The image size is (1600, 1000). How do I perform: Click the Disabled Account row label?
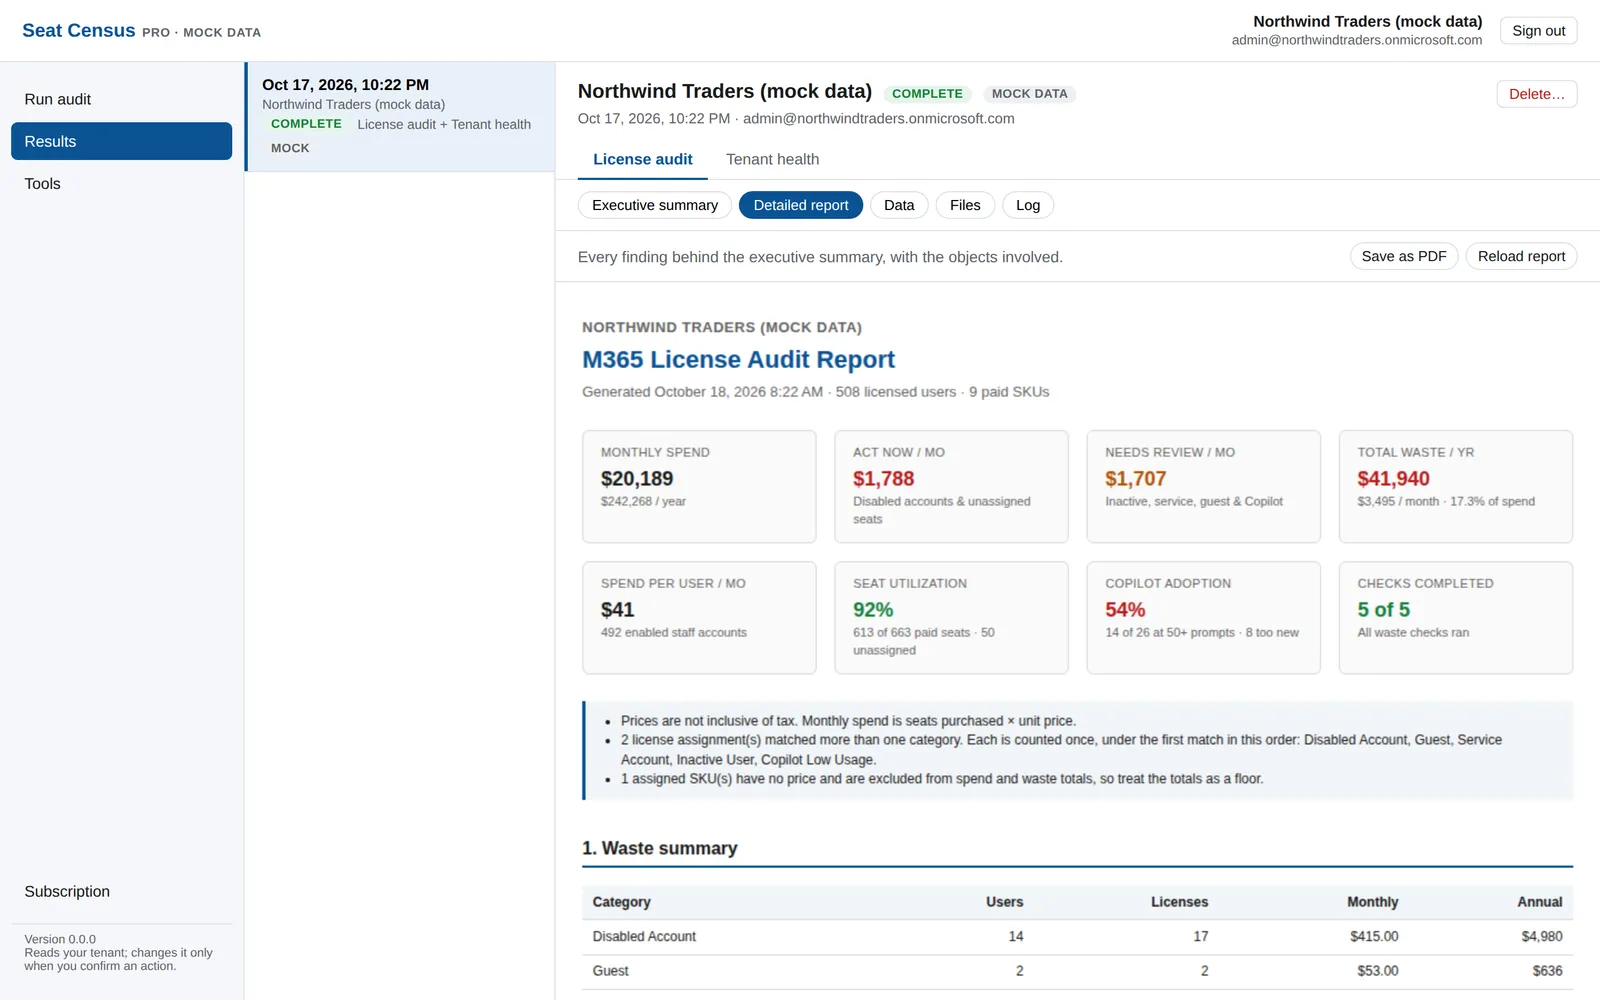[x=644, y=937]
